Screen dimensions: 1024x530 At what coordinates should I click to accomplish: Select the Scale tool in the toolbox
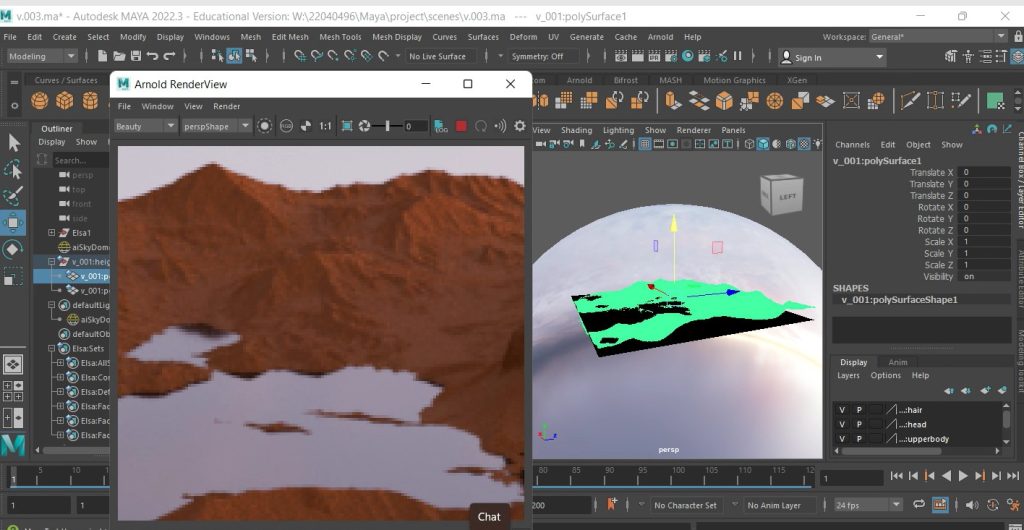13,277
